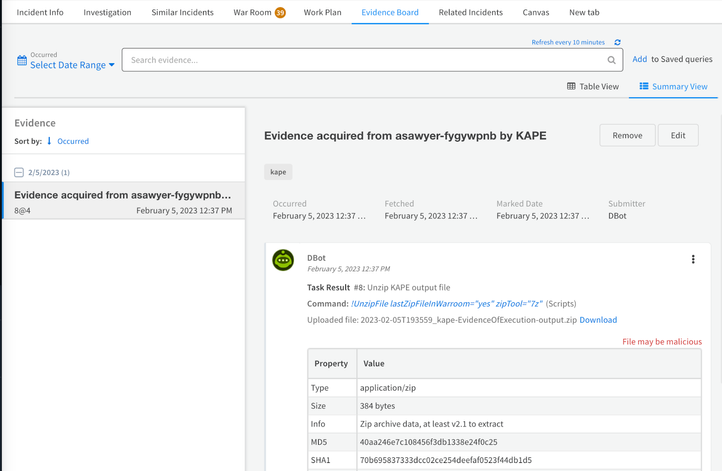This screenshot has width=722, height=471.
Task: Click the calendar icon for date range
Action: click(x=22, y=61)
